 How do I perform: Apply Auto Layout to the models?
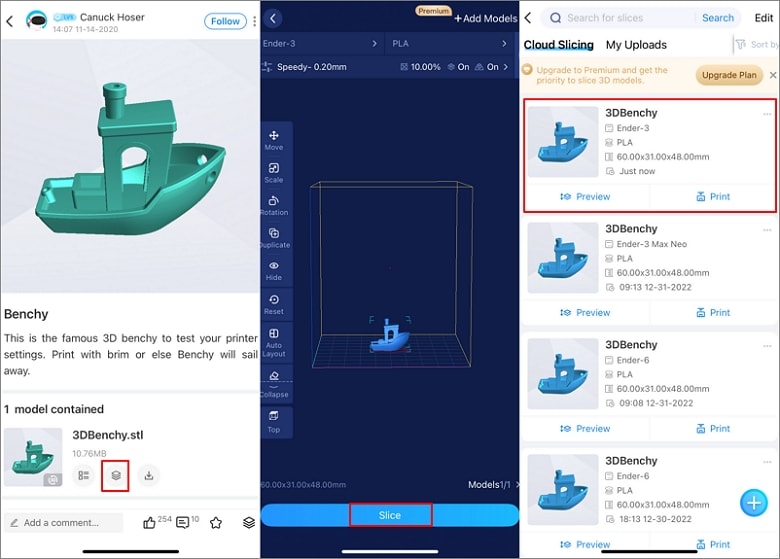[274, 342]
